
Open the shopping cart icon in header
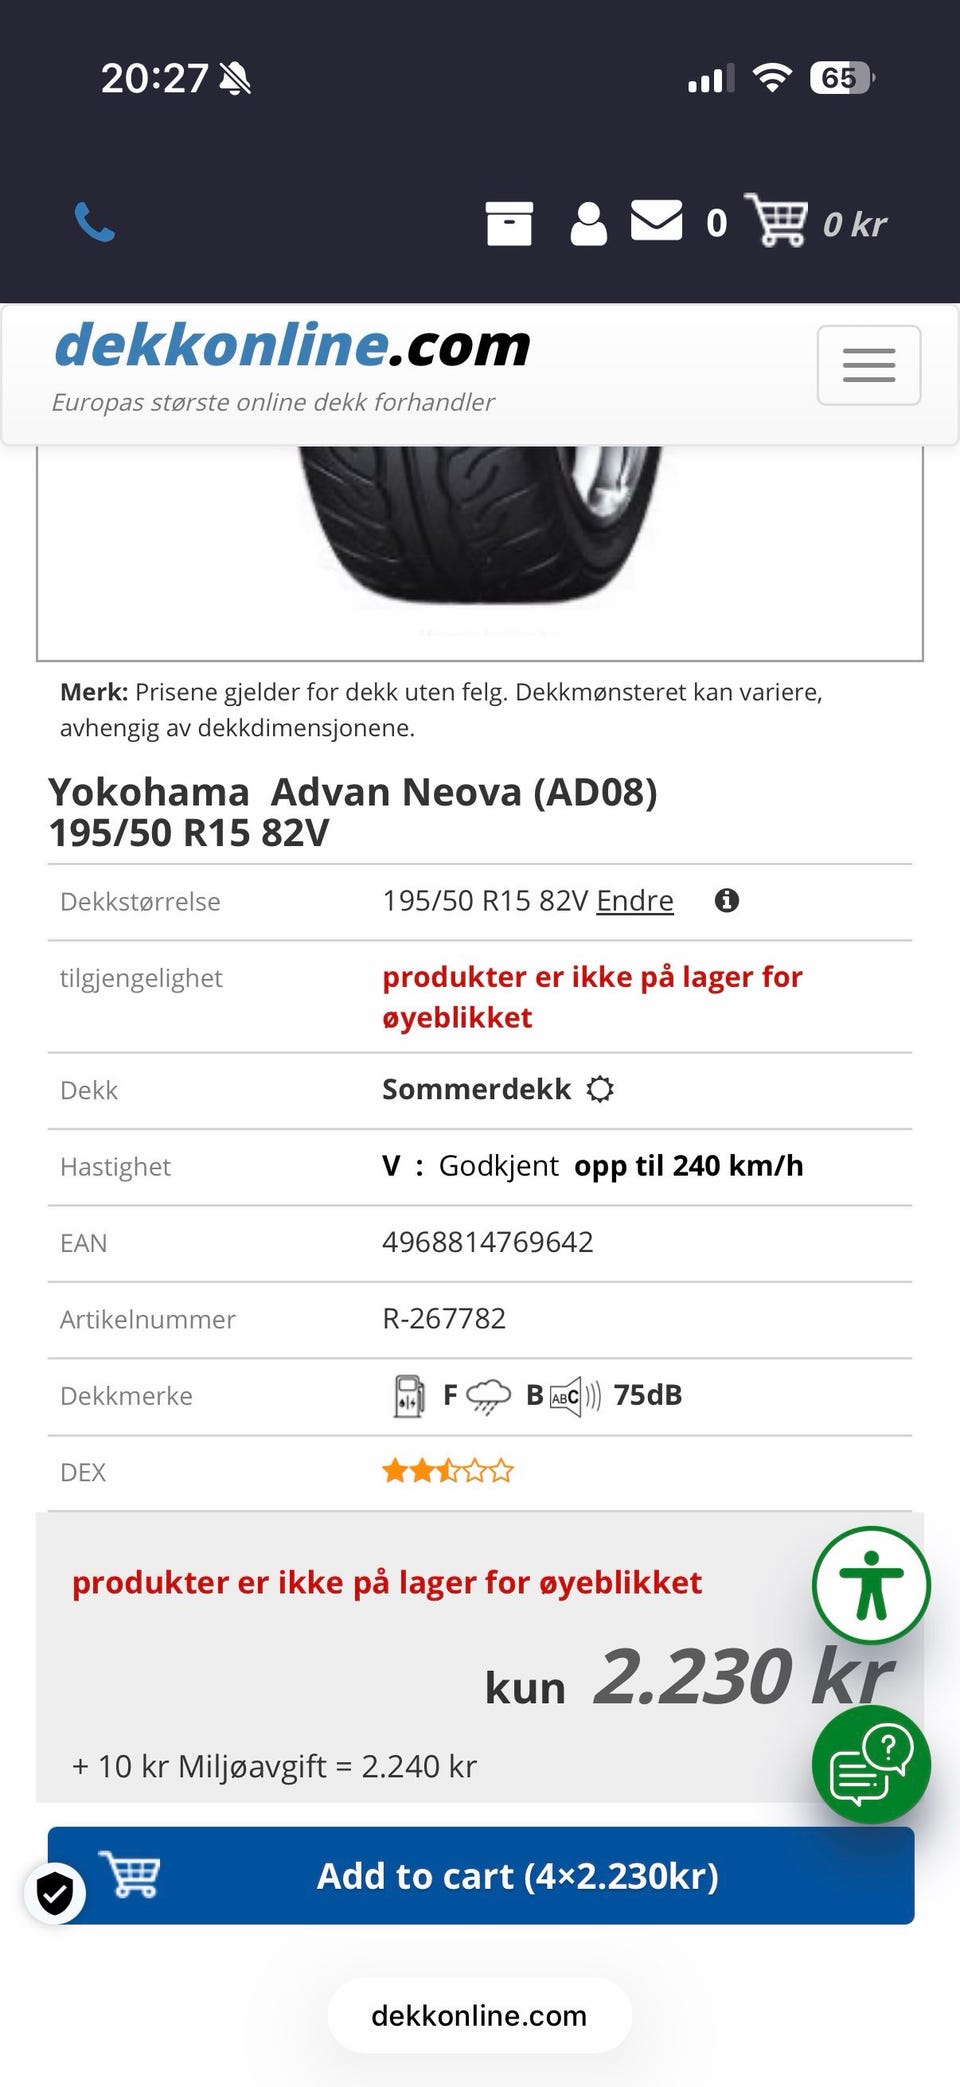pos(776,219)
